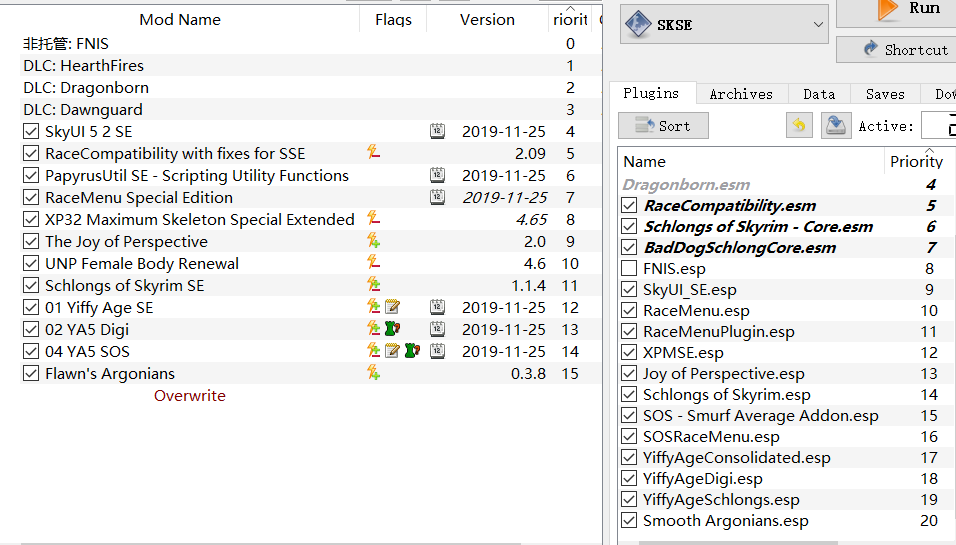Screen dimensions: 956x545
Task: Sort plugins by Priority column header
Action: [916, 161]
